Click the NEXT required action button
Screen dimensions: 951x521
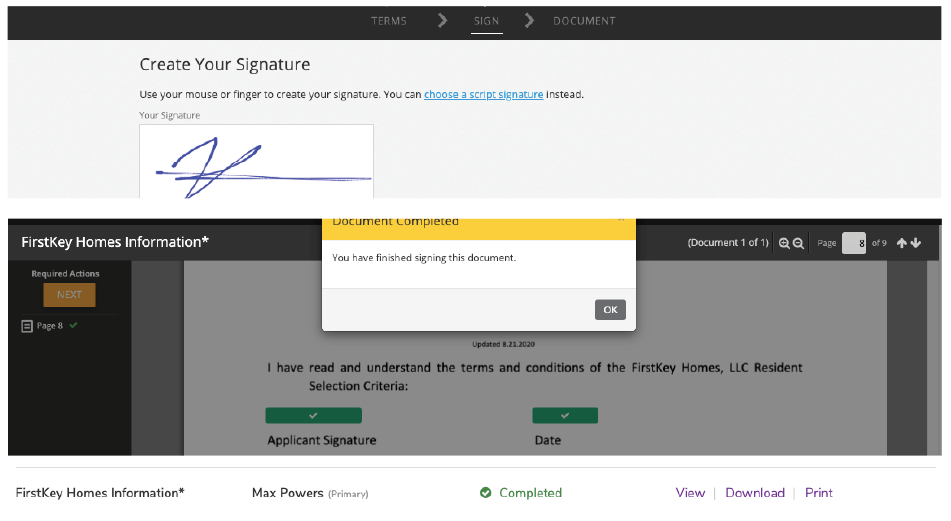click(69, 295)
